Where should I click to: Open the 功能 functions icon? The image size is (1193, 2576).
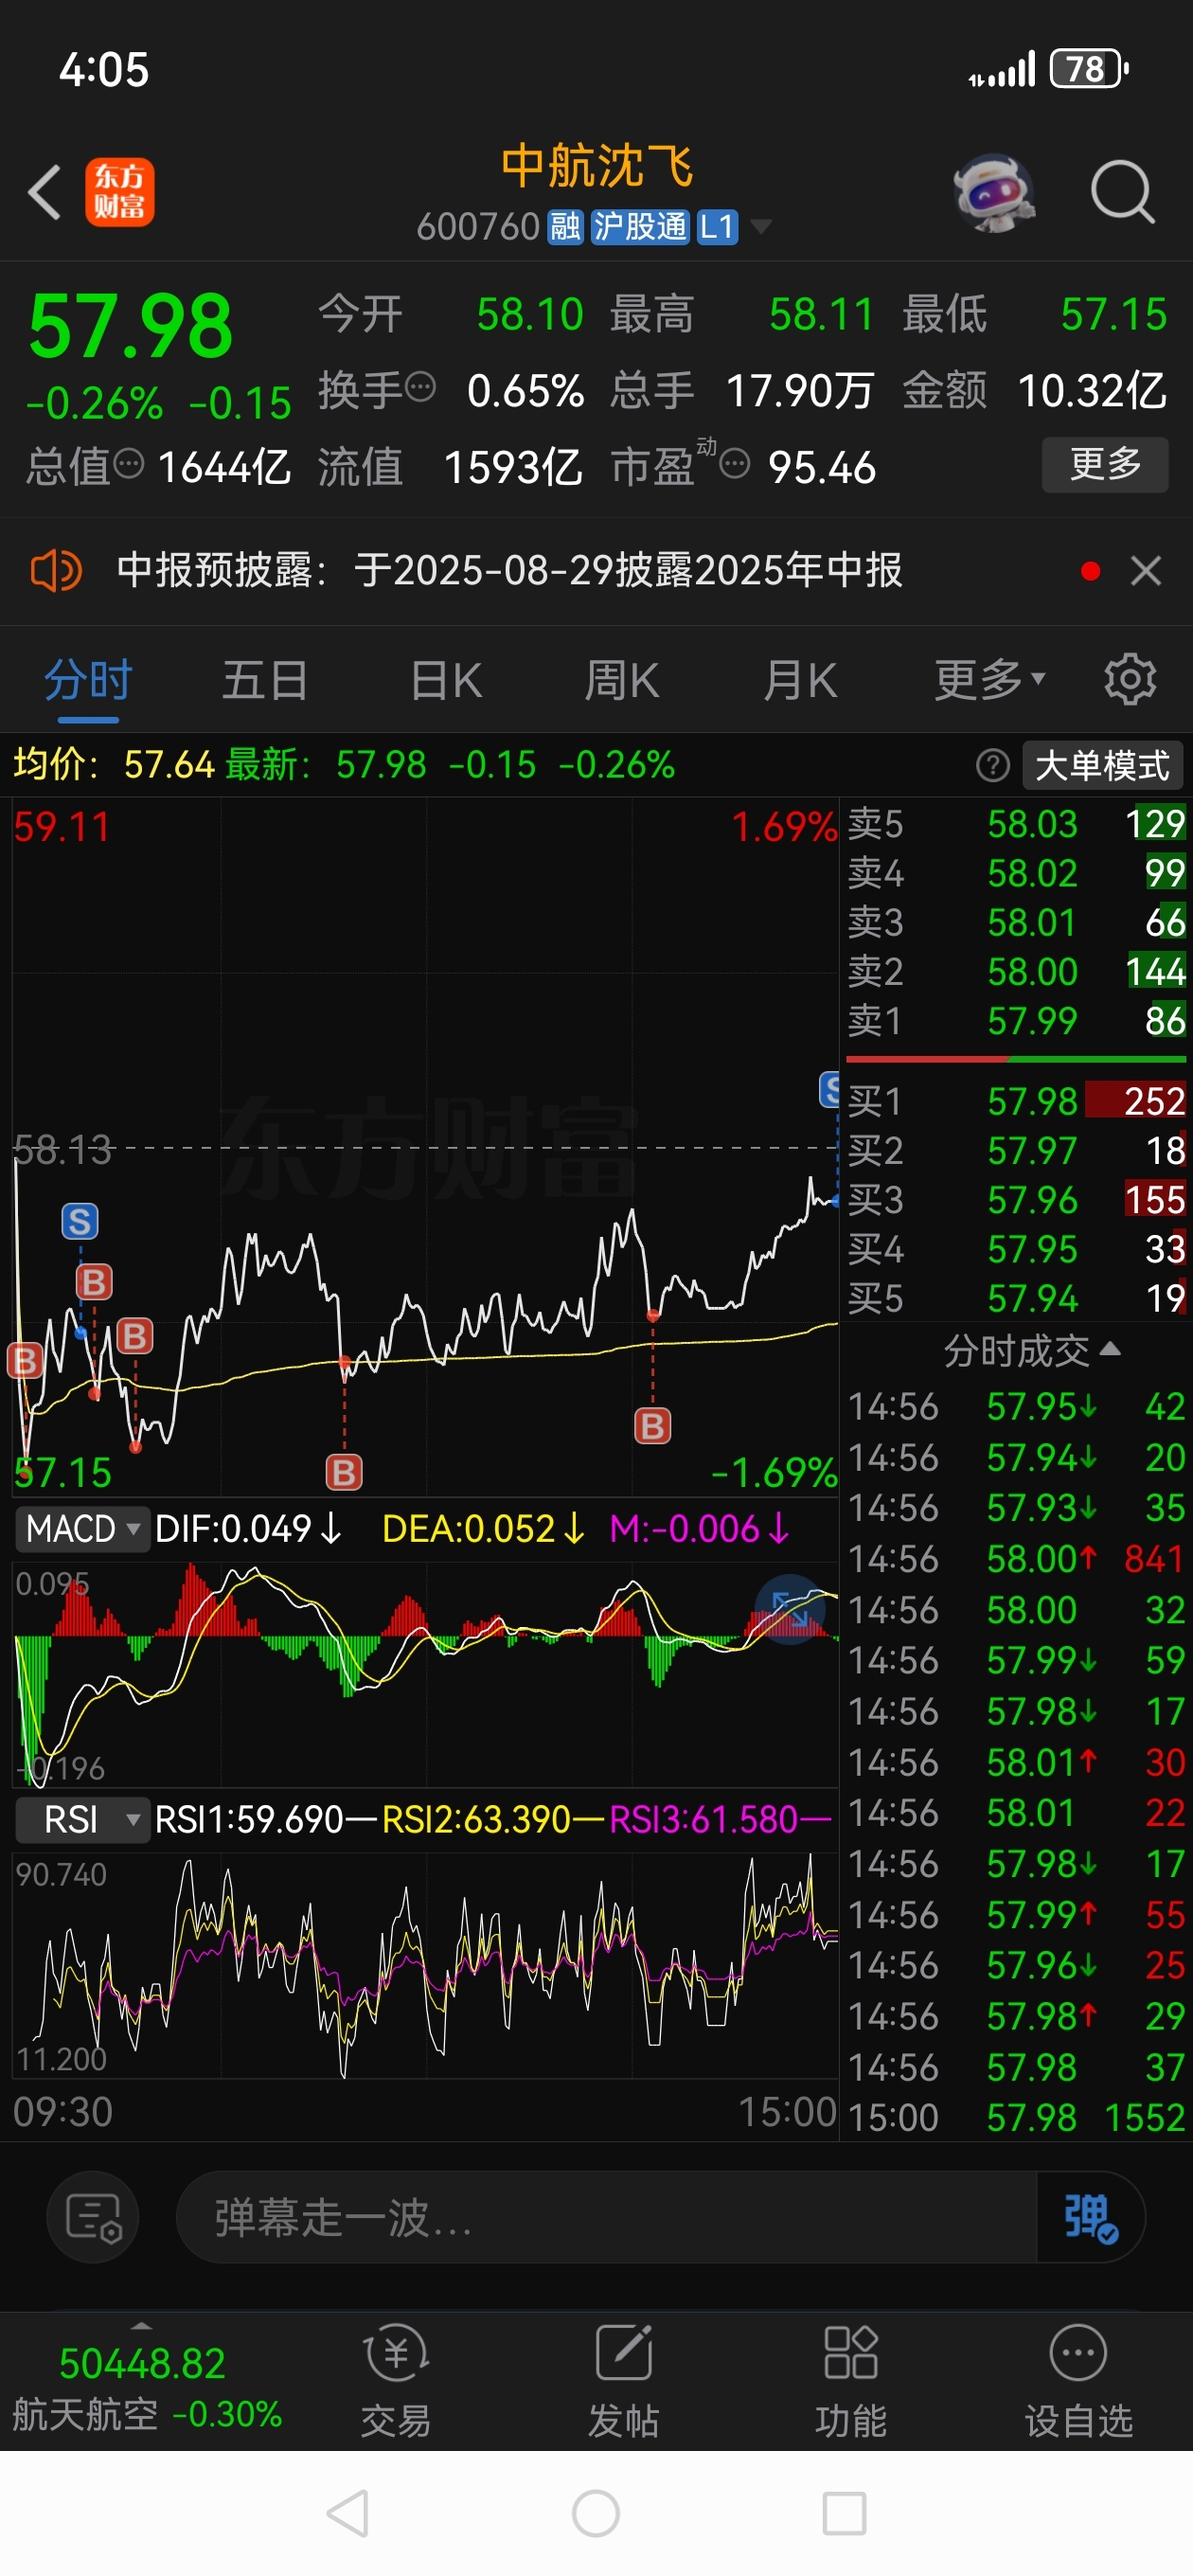tap(851, 2382)
